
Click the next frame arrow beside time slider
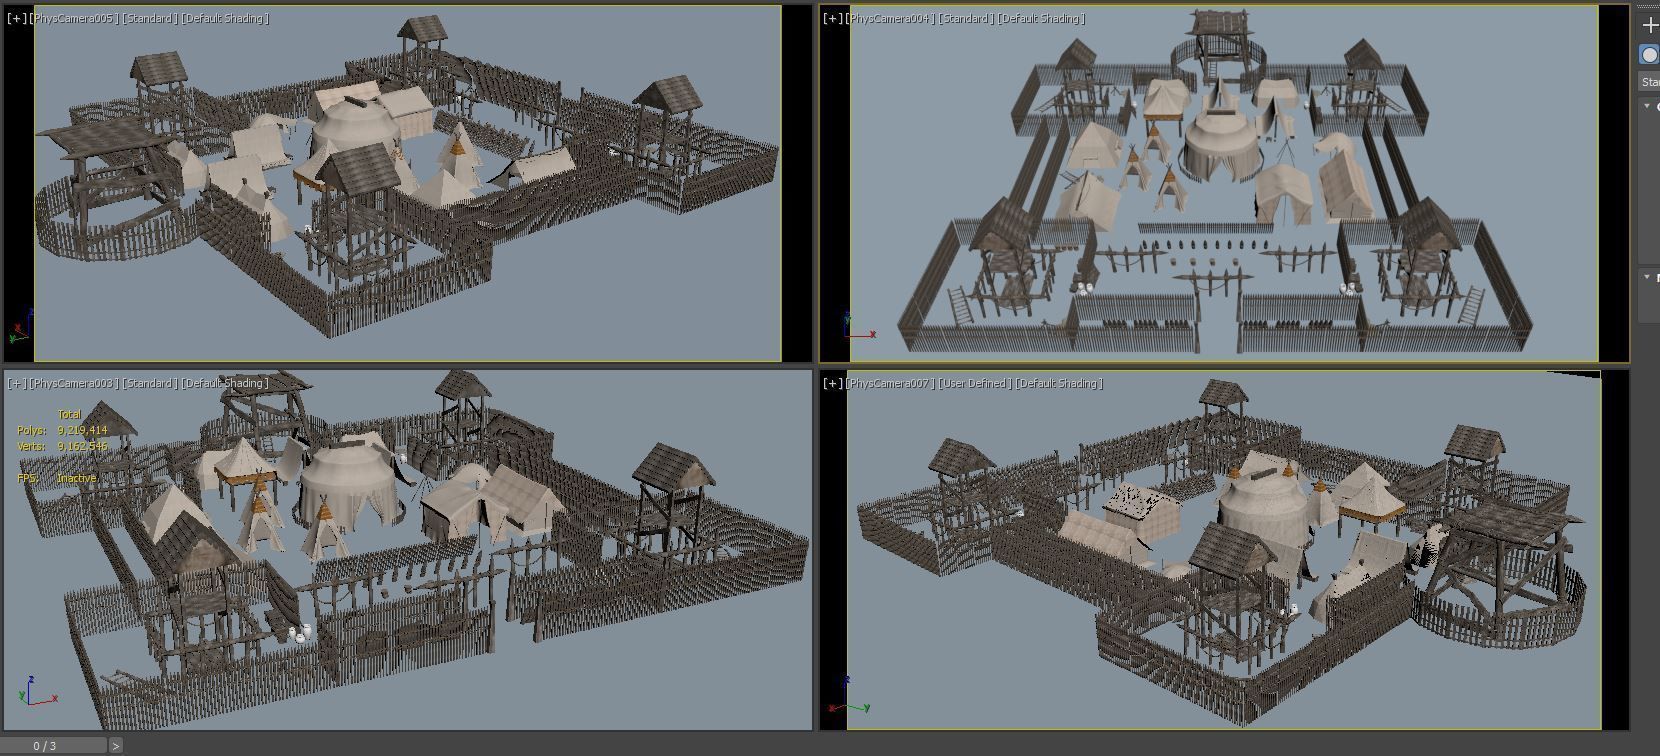coord(116,745)
